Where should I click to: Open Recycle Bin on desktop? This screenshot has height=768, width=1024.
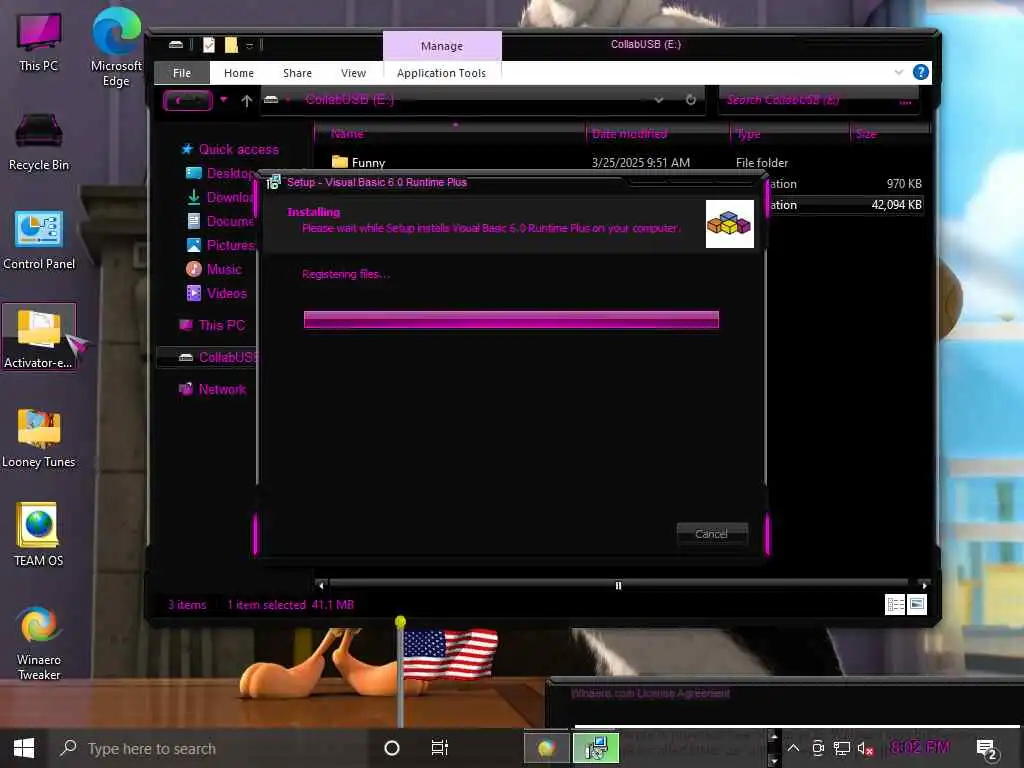[39, 142]
